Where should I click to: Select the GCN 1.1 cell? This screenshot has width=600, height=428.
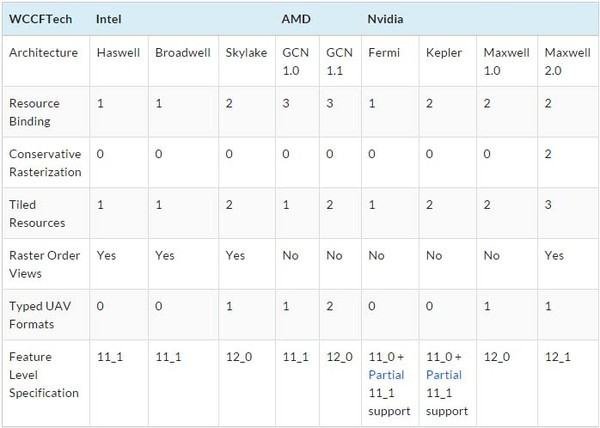337,60
